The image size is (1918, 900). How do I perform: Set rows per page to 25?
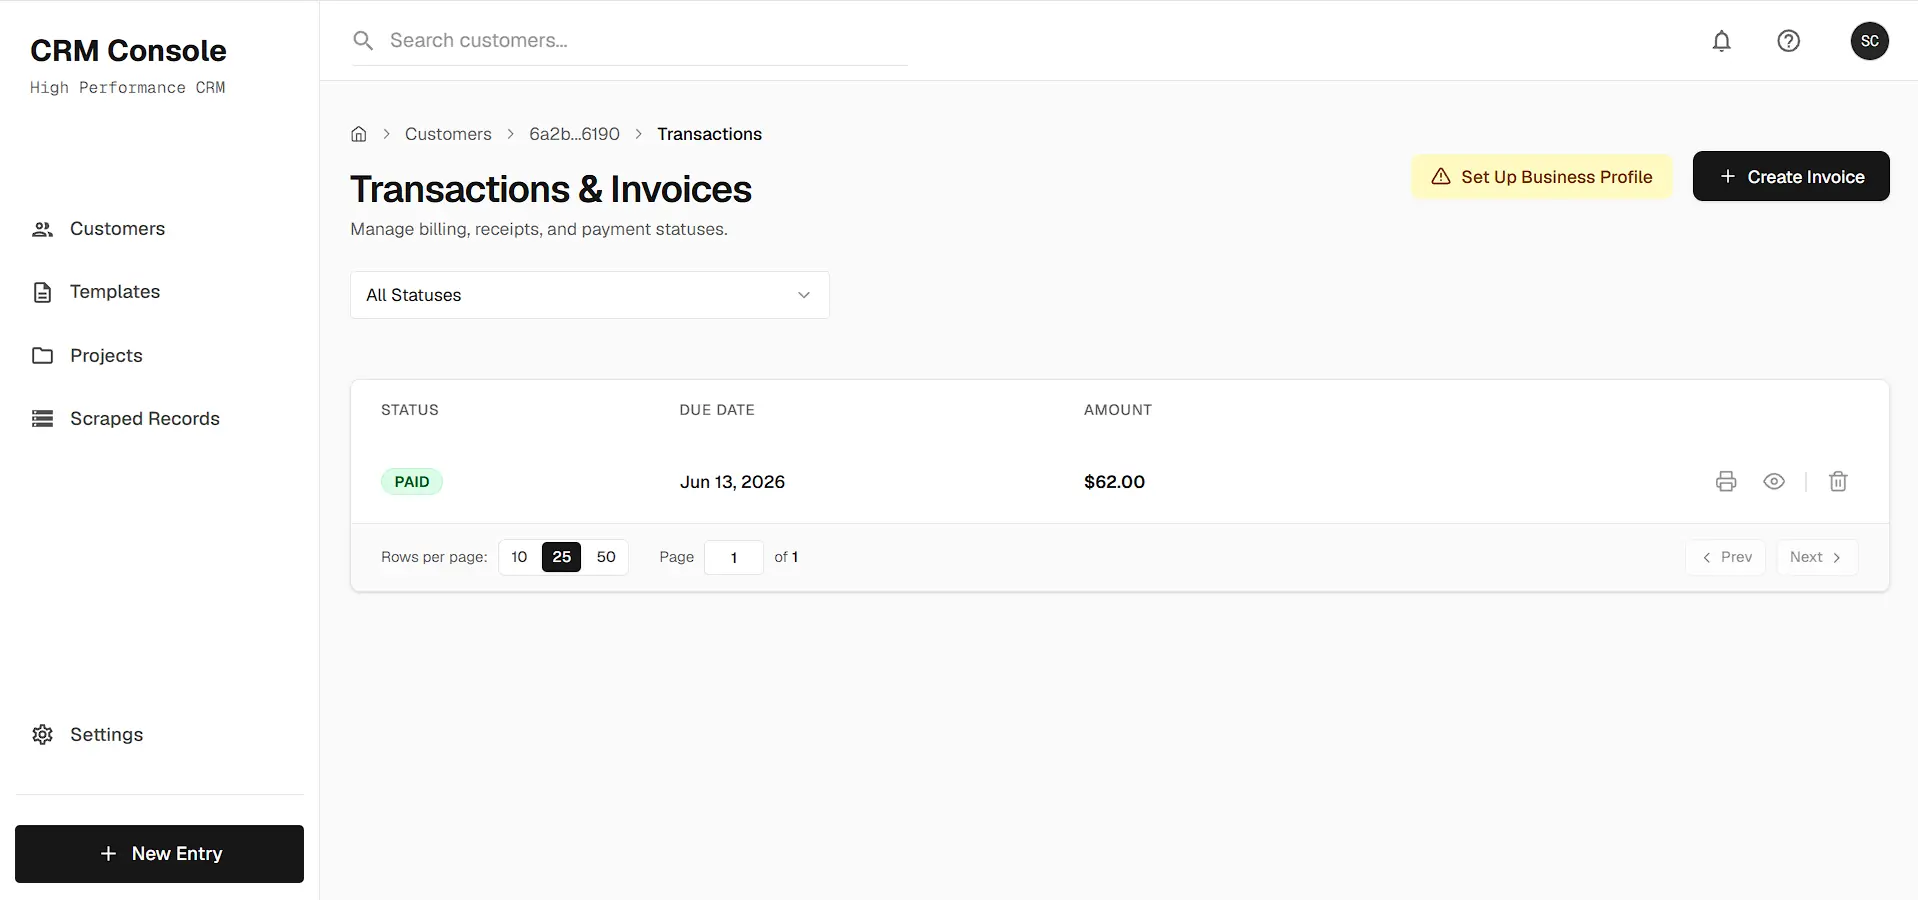562,557
